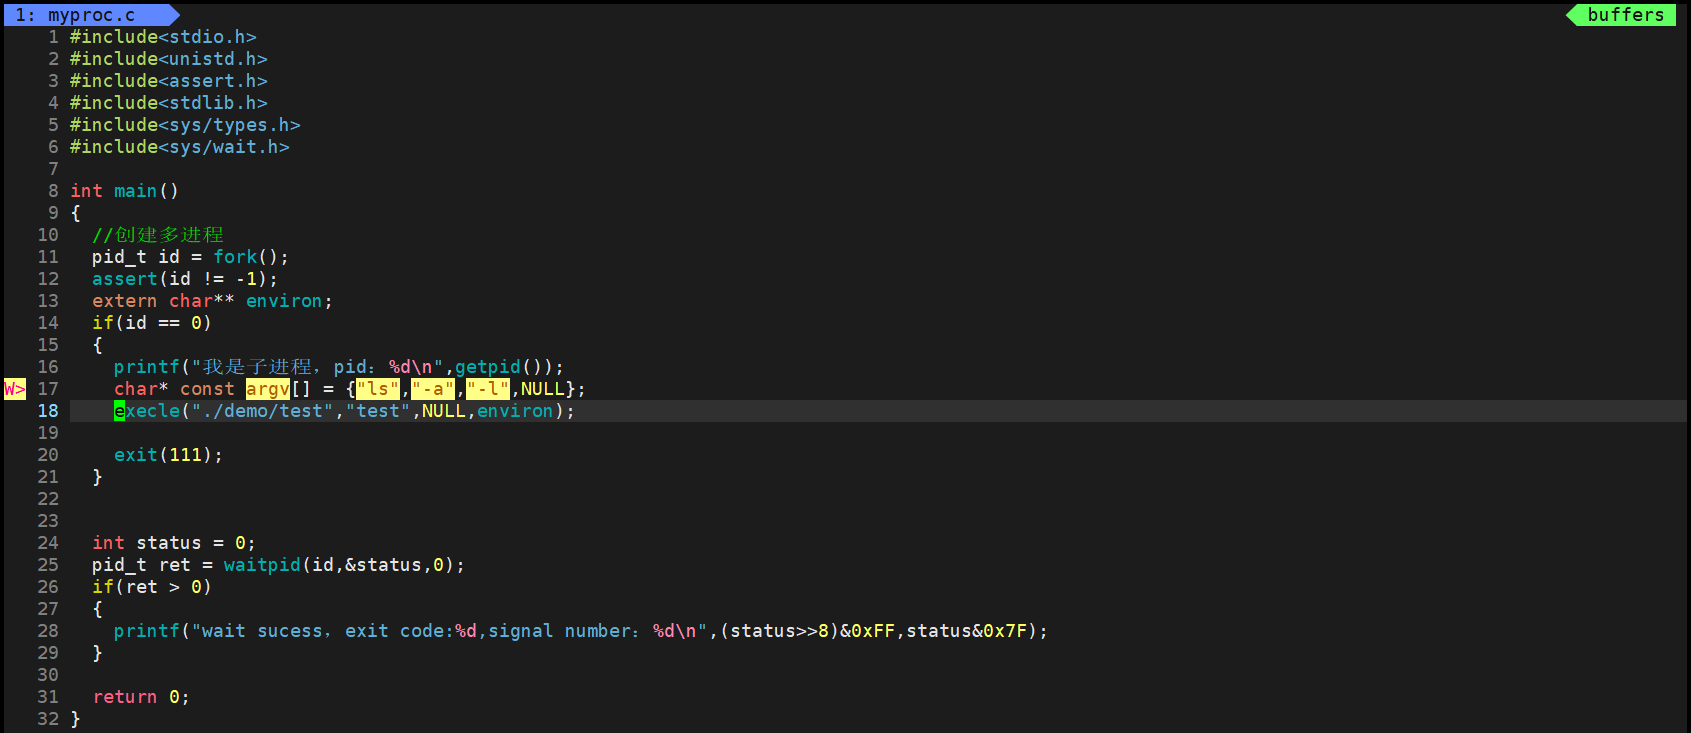This screenshot has height=733, width=1691.
Task: Click the highlighted "-a" string
Action: click(433, 389)
